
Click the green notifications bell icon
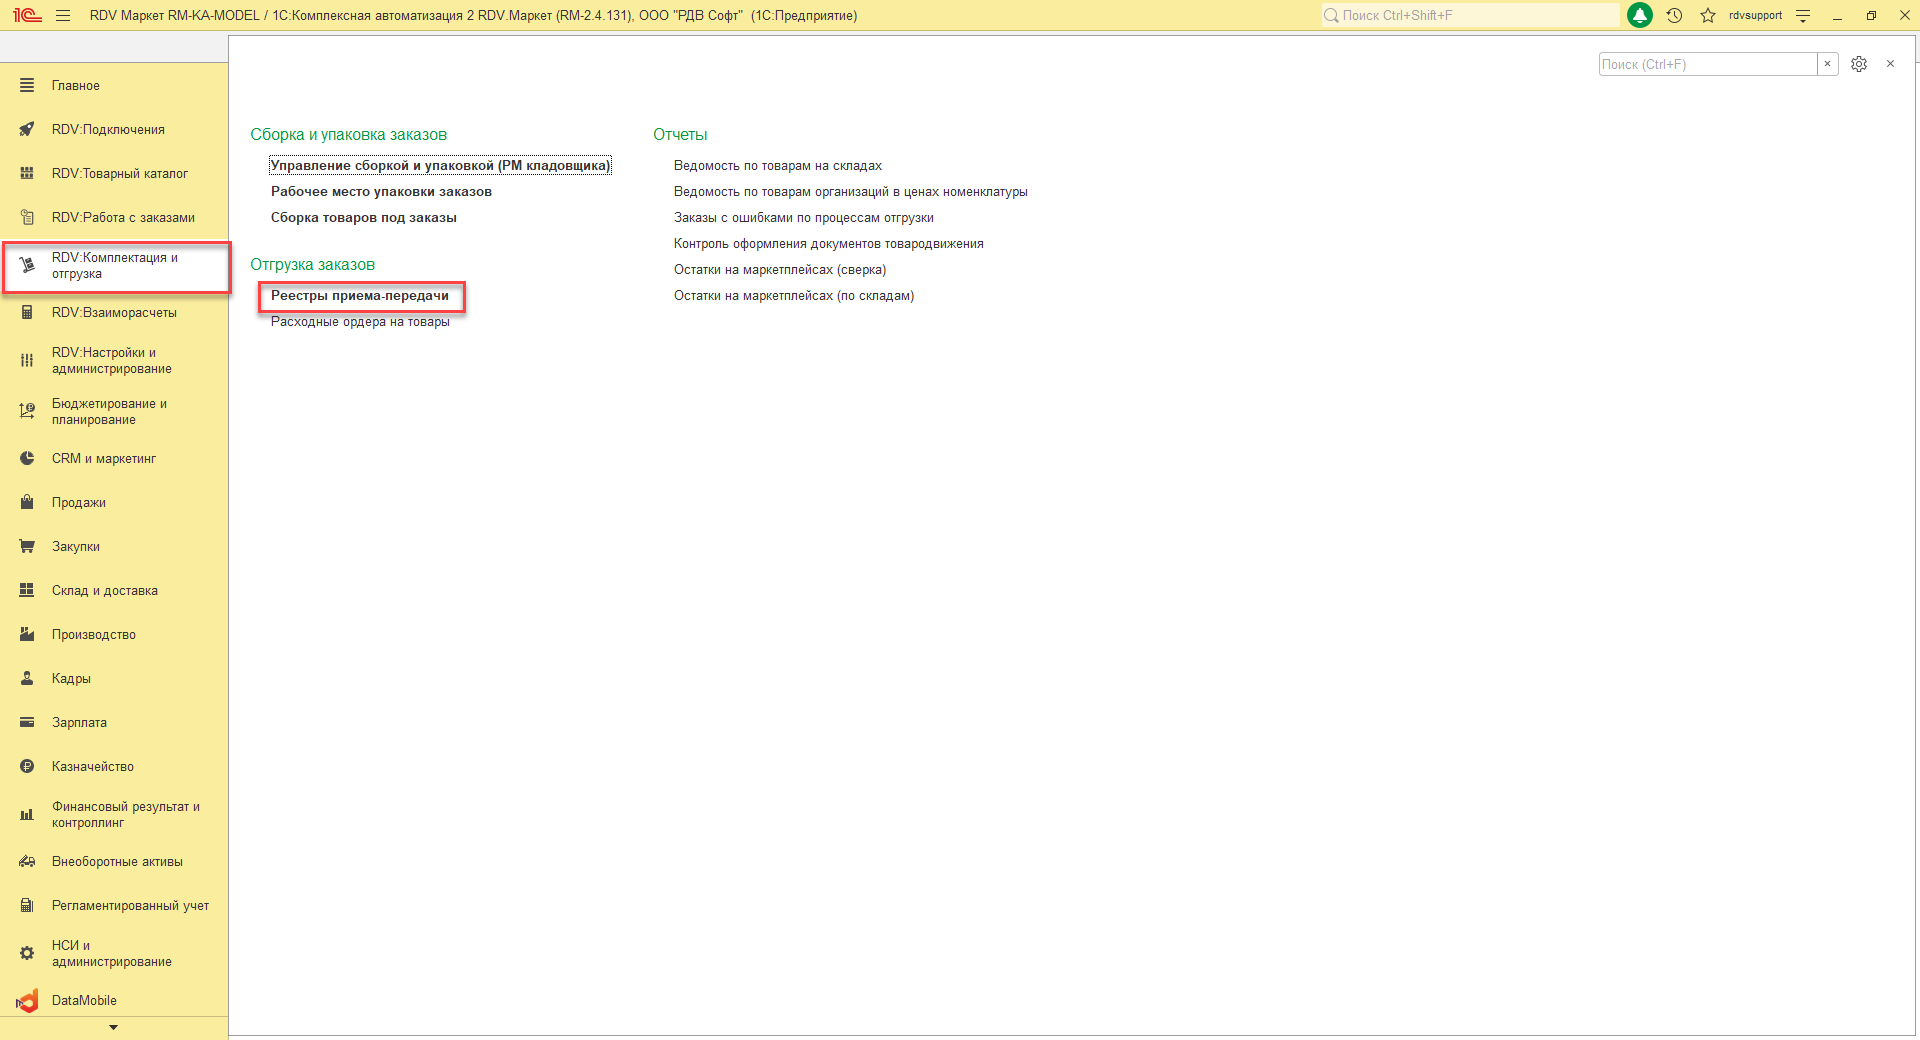1640,15
